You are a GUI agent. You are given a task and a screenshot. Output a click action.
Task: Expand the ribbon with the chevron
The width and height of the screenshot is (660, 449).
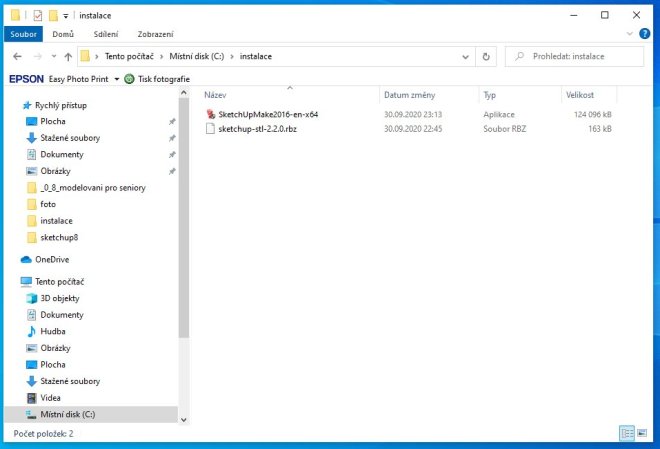point(630,34)
